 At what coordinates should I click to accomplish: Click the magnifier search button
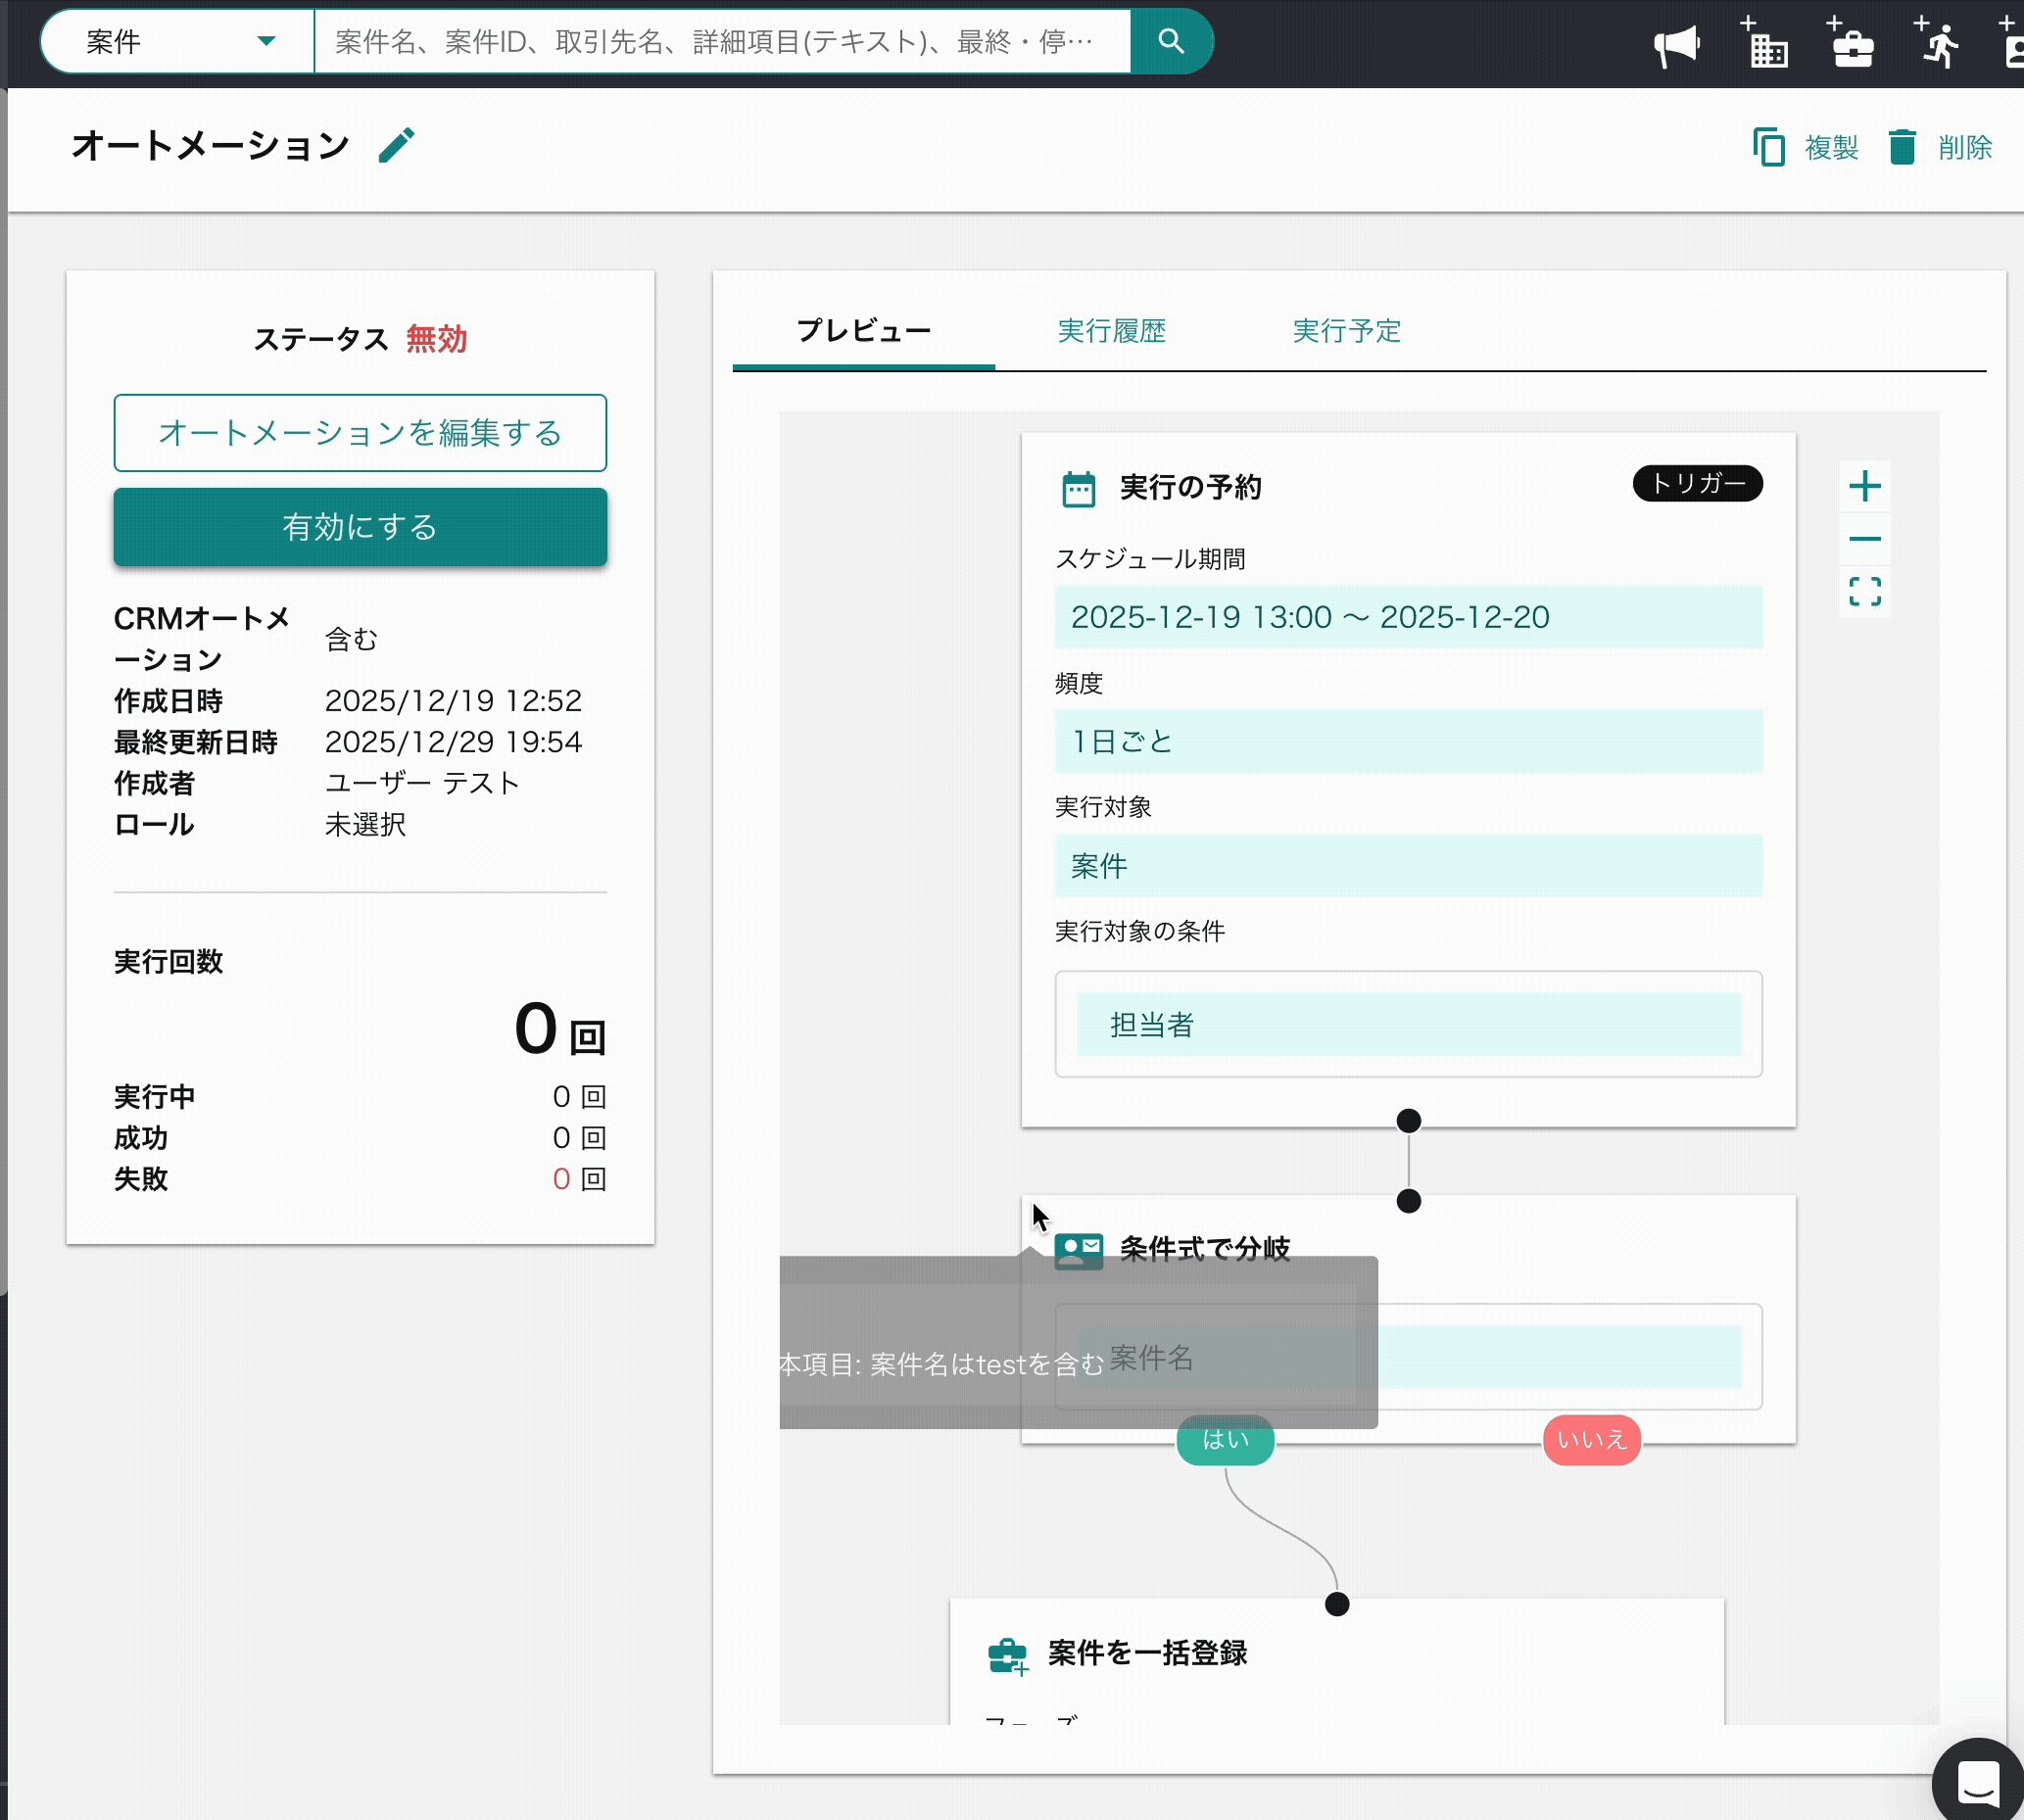tap(1171, 41)
